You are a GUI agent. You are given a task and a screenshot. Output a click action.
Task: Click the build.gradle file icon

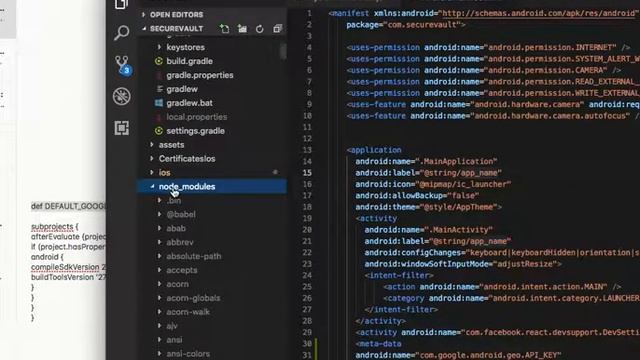coord(159,61)
